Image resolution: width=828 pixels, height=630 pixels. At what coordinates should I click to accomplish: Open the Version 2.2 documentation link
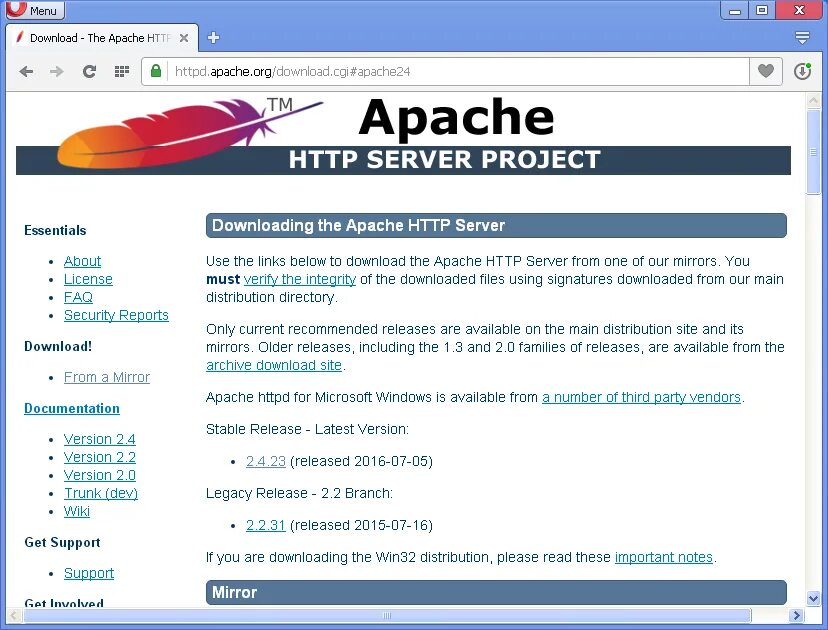coord(100,457)
